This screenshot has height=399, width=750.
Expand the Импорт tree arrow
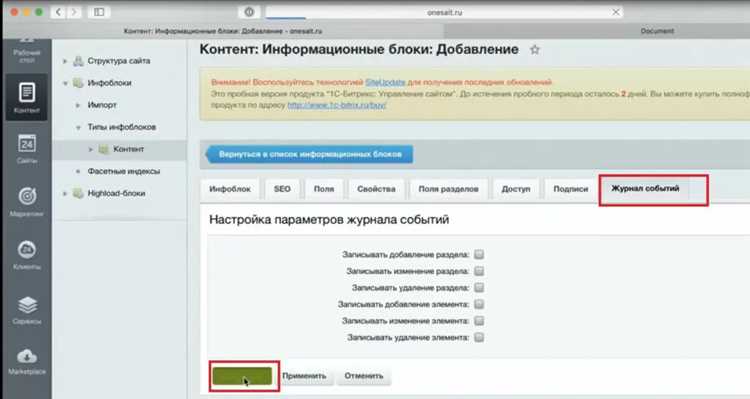(78, 105)
